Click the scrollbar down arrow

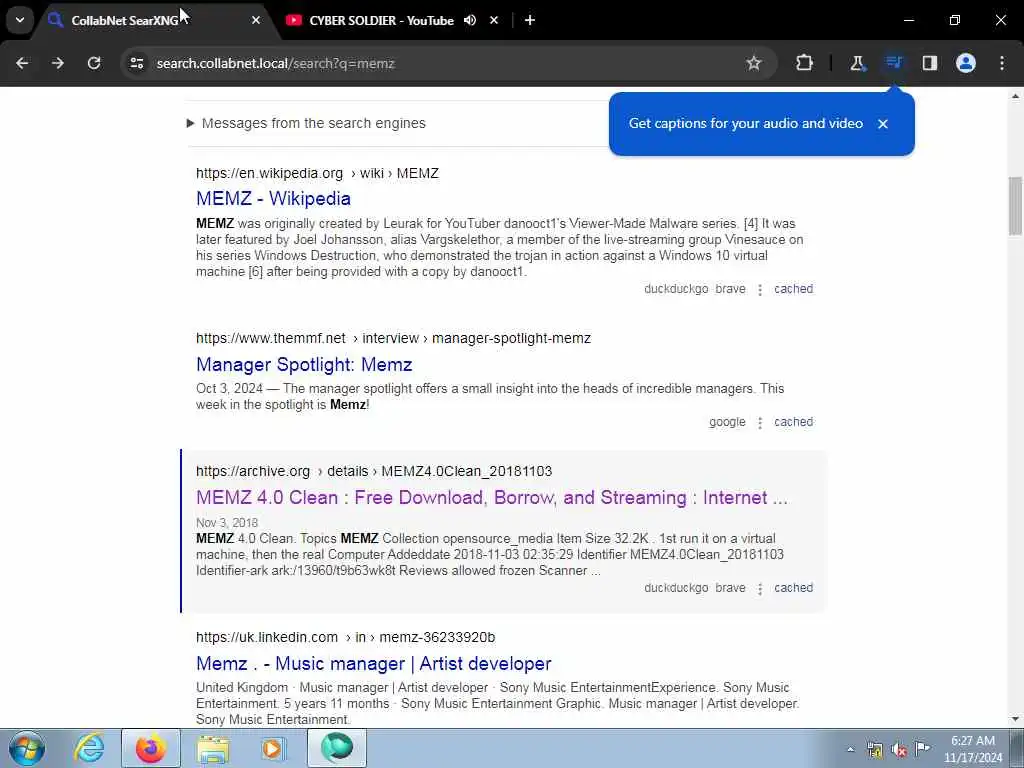pyautogui.click(x=1015, y=719)
